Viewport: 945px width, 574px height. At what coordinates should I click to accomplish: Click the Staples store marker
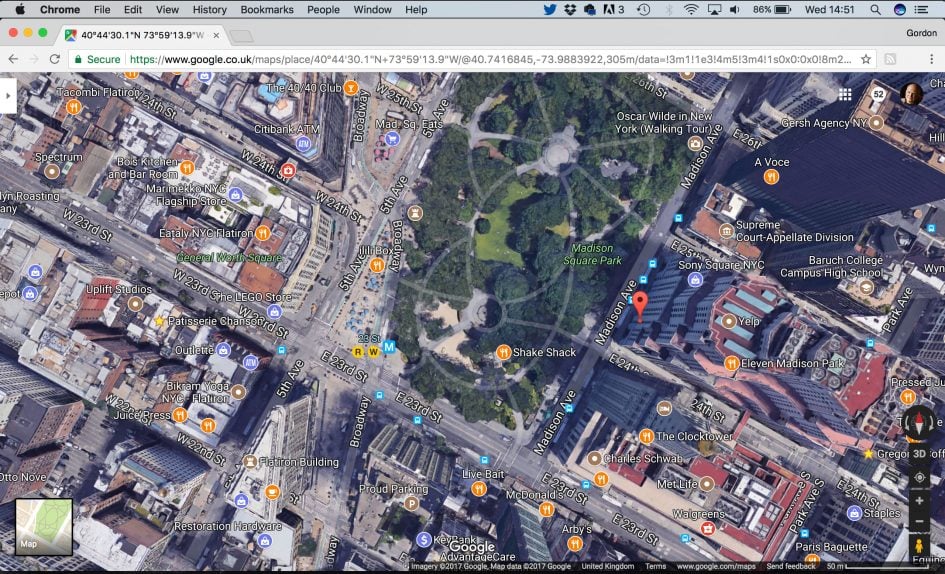[x=854, y=513]
